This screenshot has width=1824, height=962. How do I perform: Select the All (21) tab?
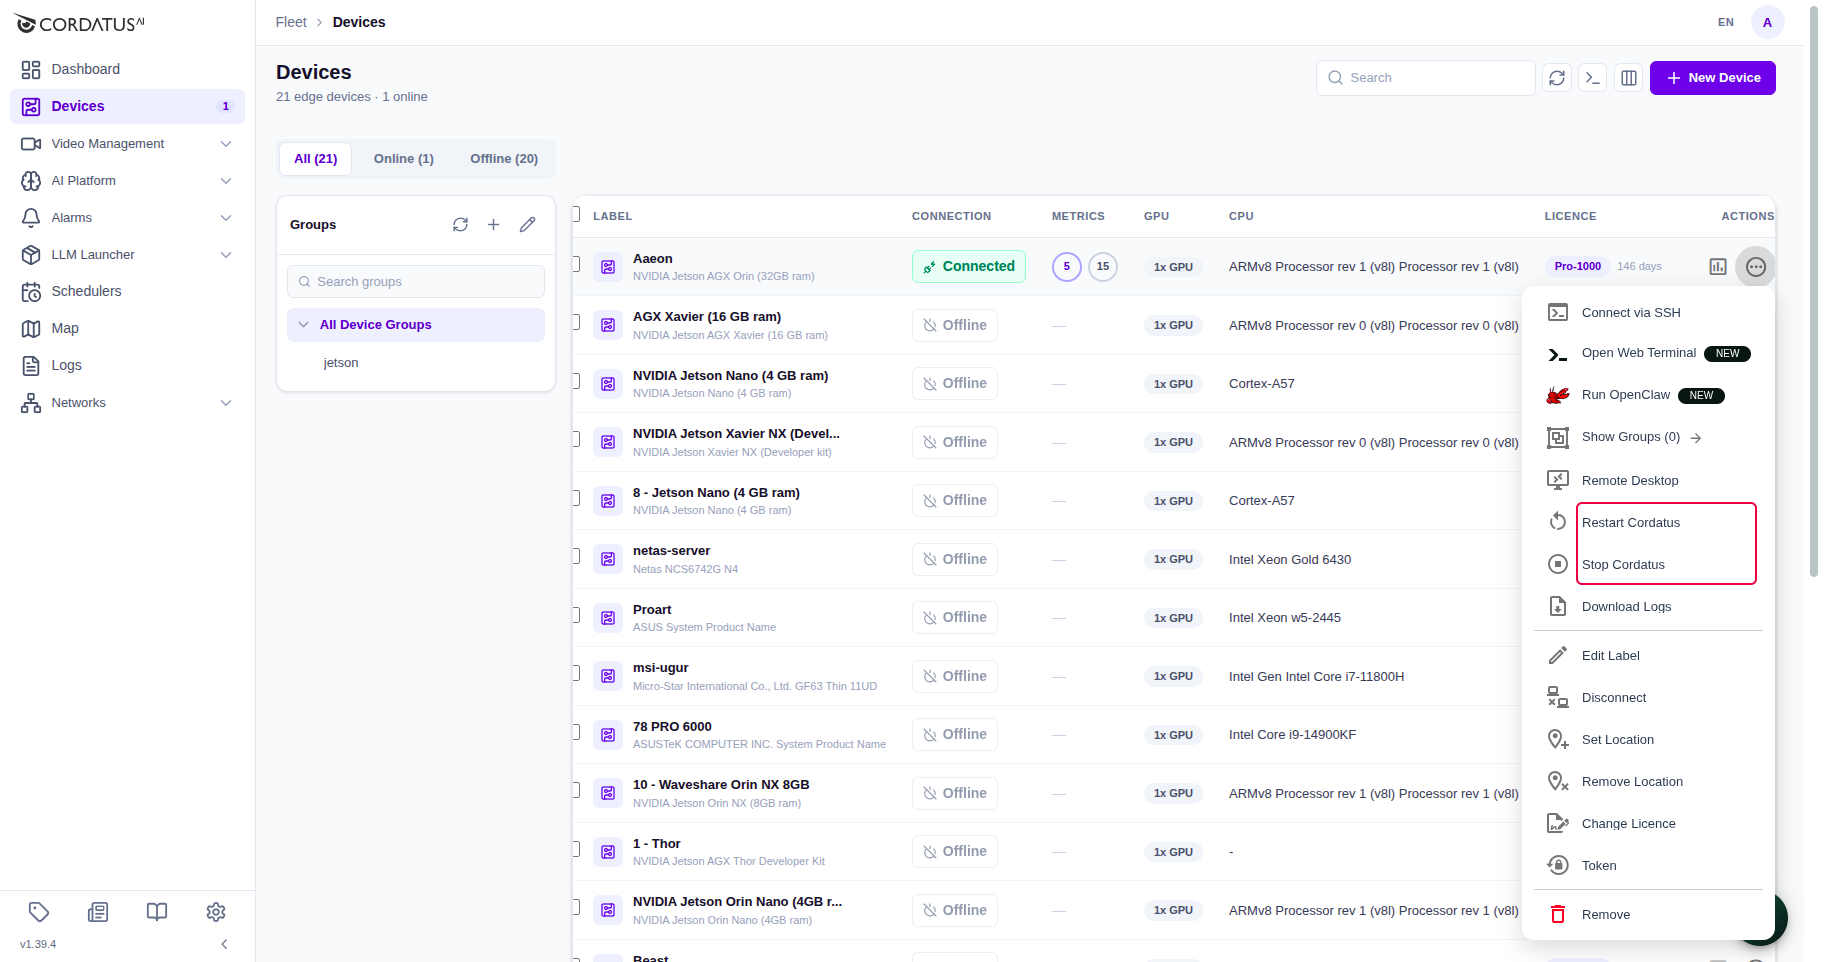(x=316, y=159)
